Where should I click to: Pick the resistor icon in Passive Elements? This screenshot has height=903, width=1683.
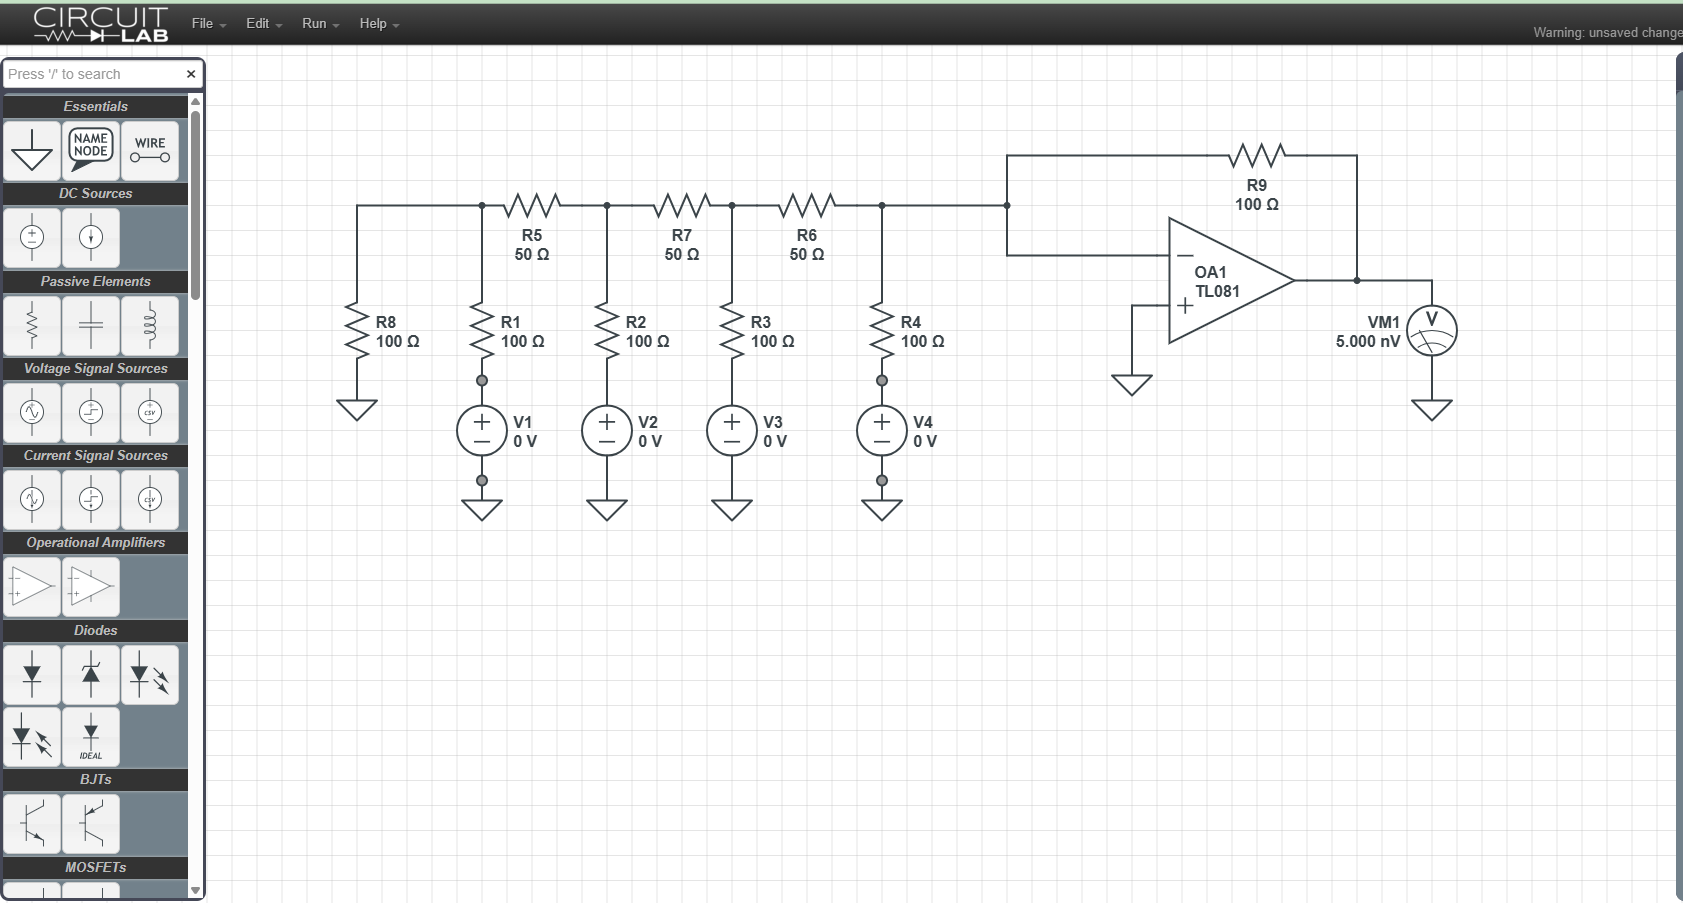pyautogui.click(x=32, y=326)
